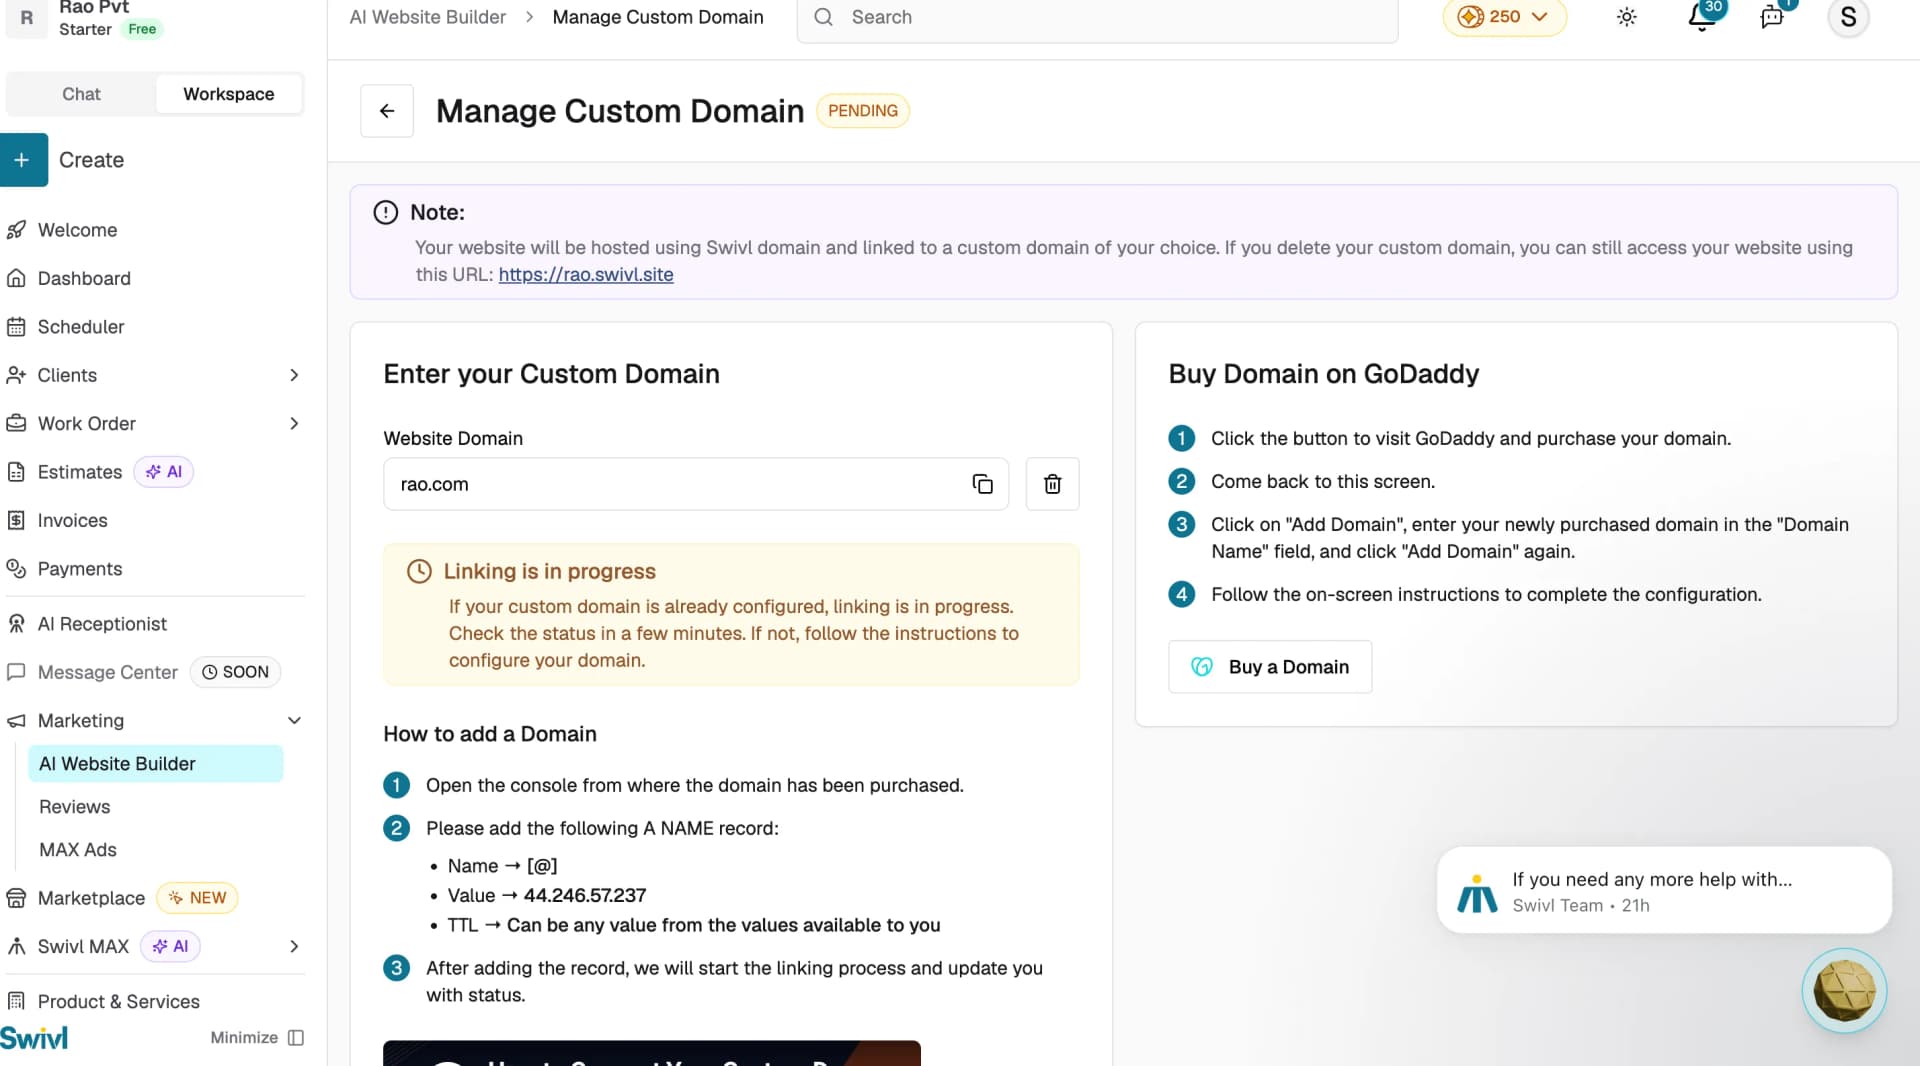Click the Create button label
1920x1066 pixels.
[x=91, y=160]
